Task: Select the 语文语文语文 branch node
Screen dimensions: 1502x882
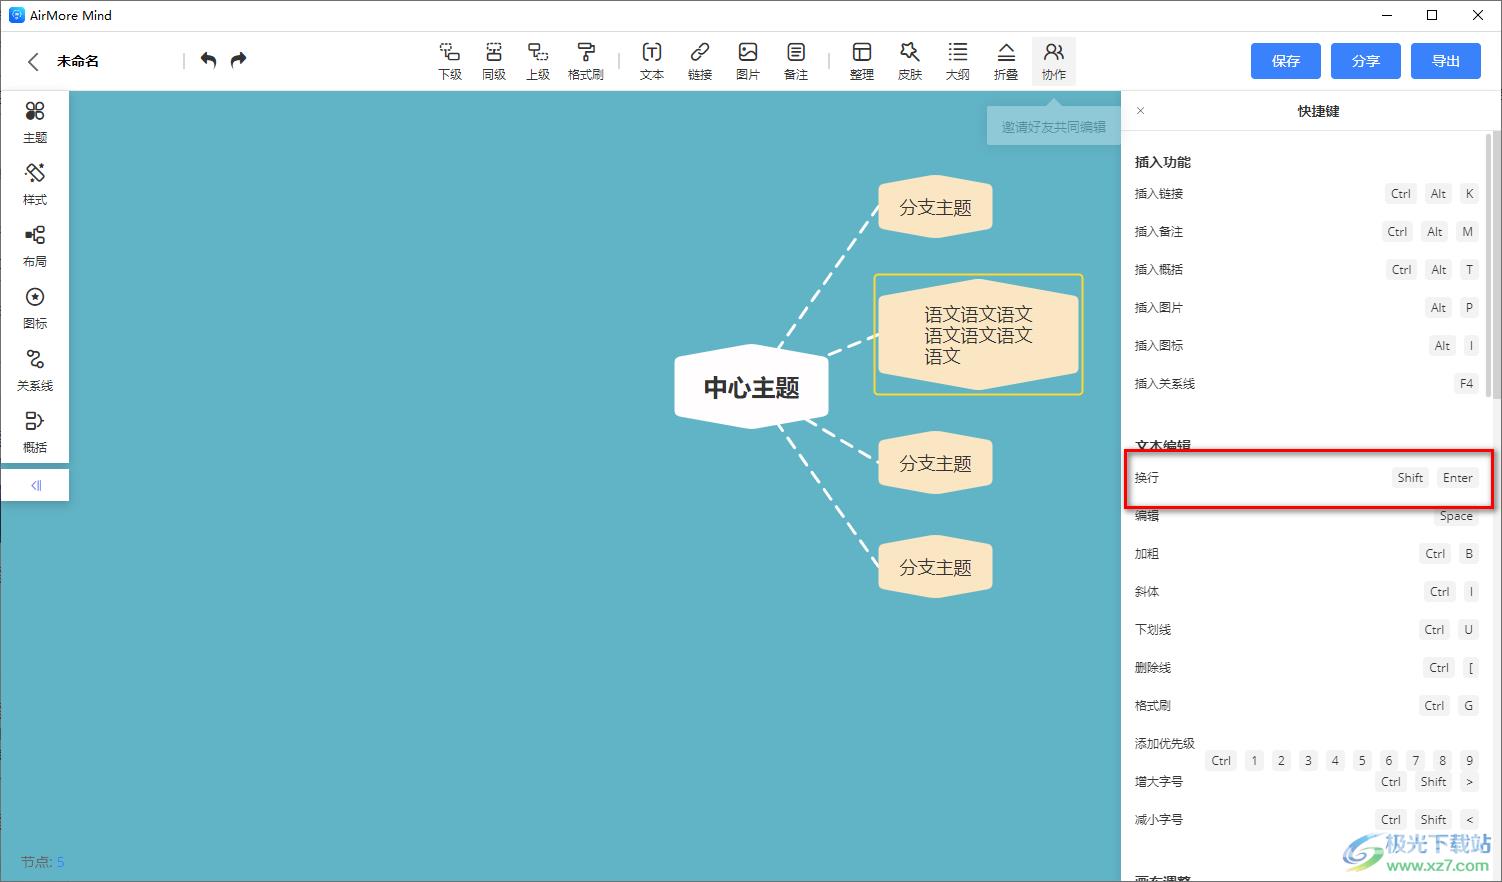Action: pos(978,335)
